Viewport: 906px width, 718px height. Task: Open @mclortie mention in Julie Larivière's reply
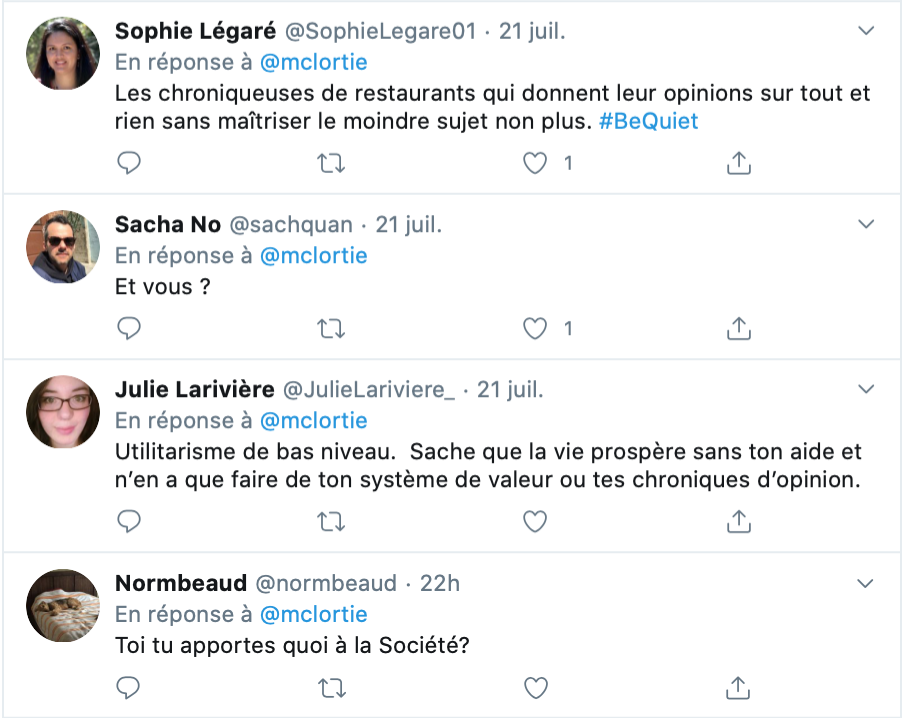click(313, 421)
